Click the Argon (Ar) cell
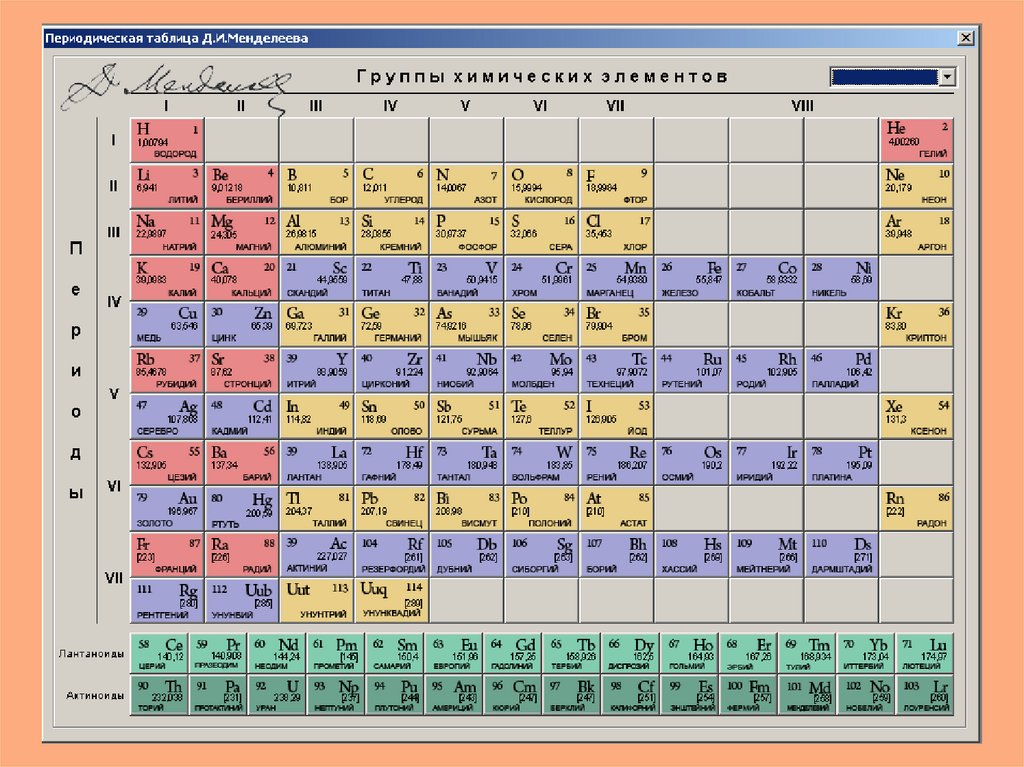 pos(916,233)
